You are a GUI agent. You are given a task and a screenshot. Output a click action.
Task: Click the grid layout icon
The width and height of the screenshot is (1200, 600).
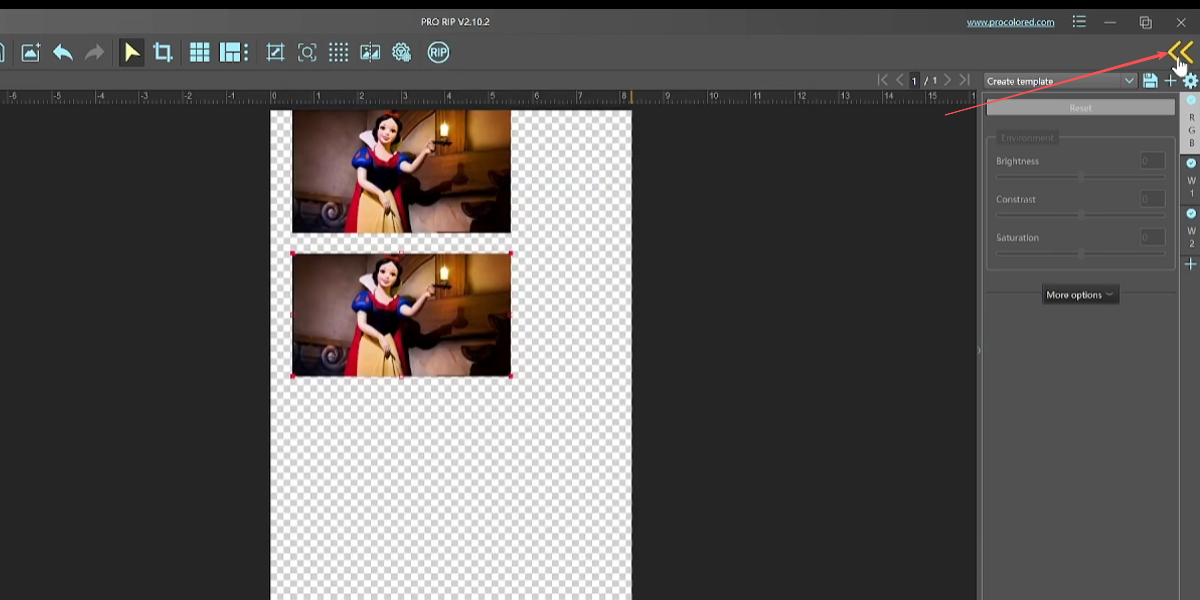pos(199,53)
